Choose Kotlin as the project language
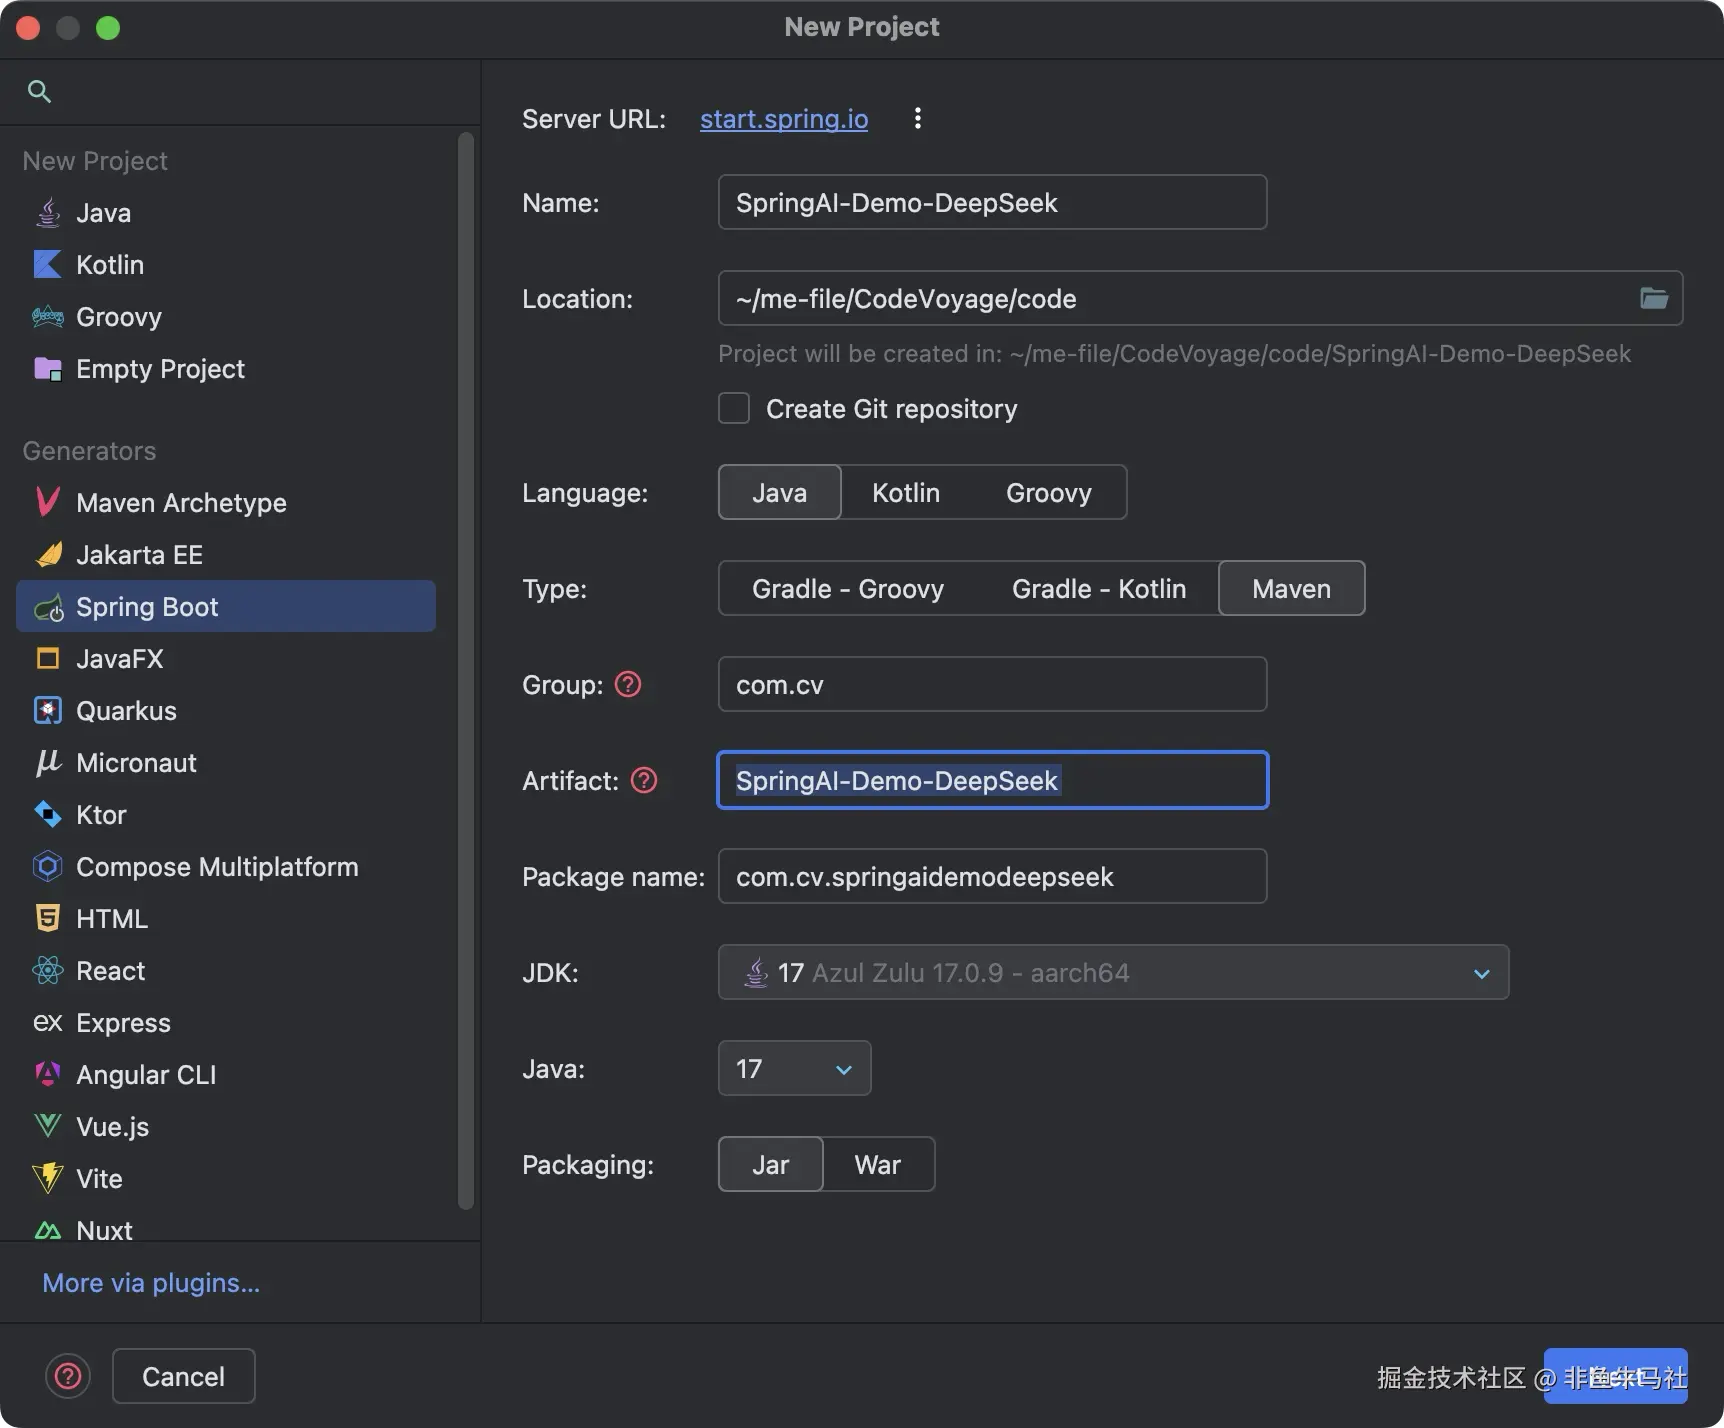Image resolution: width=1724 pixels, height=1428 pixels. tap(905, 493)
